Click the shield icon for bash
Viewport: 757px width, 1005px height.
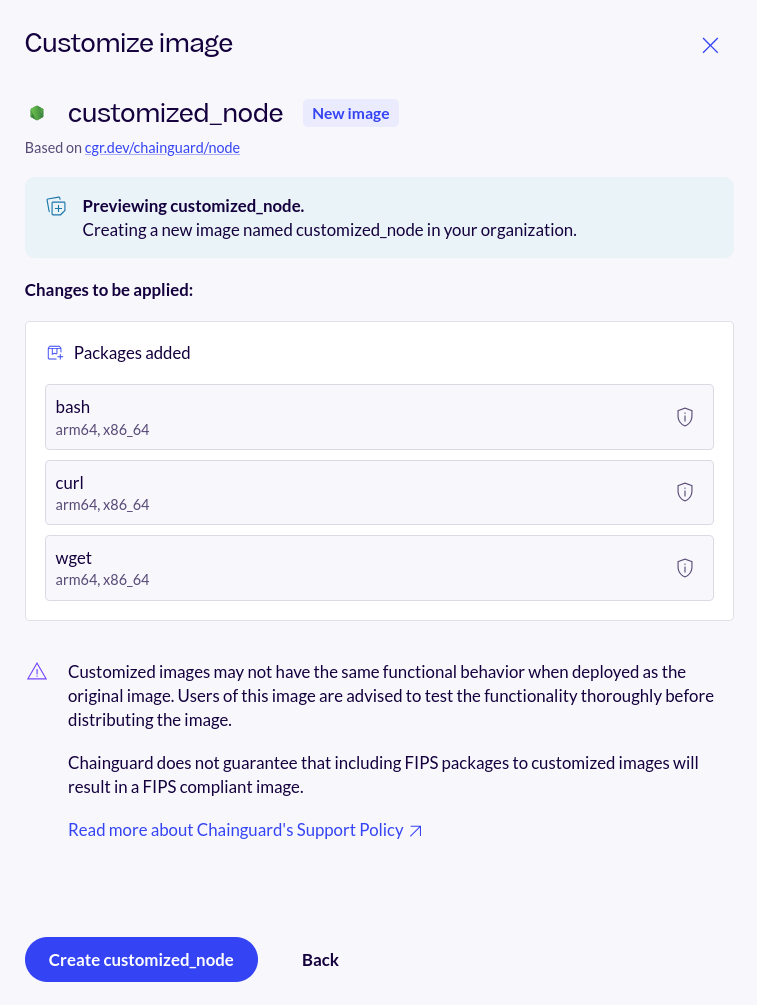[x=685, y=417]
